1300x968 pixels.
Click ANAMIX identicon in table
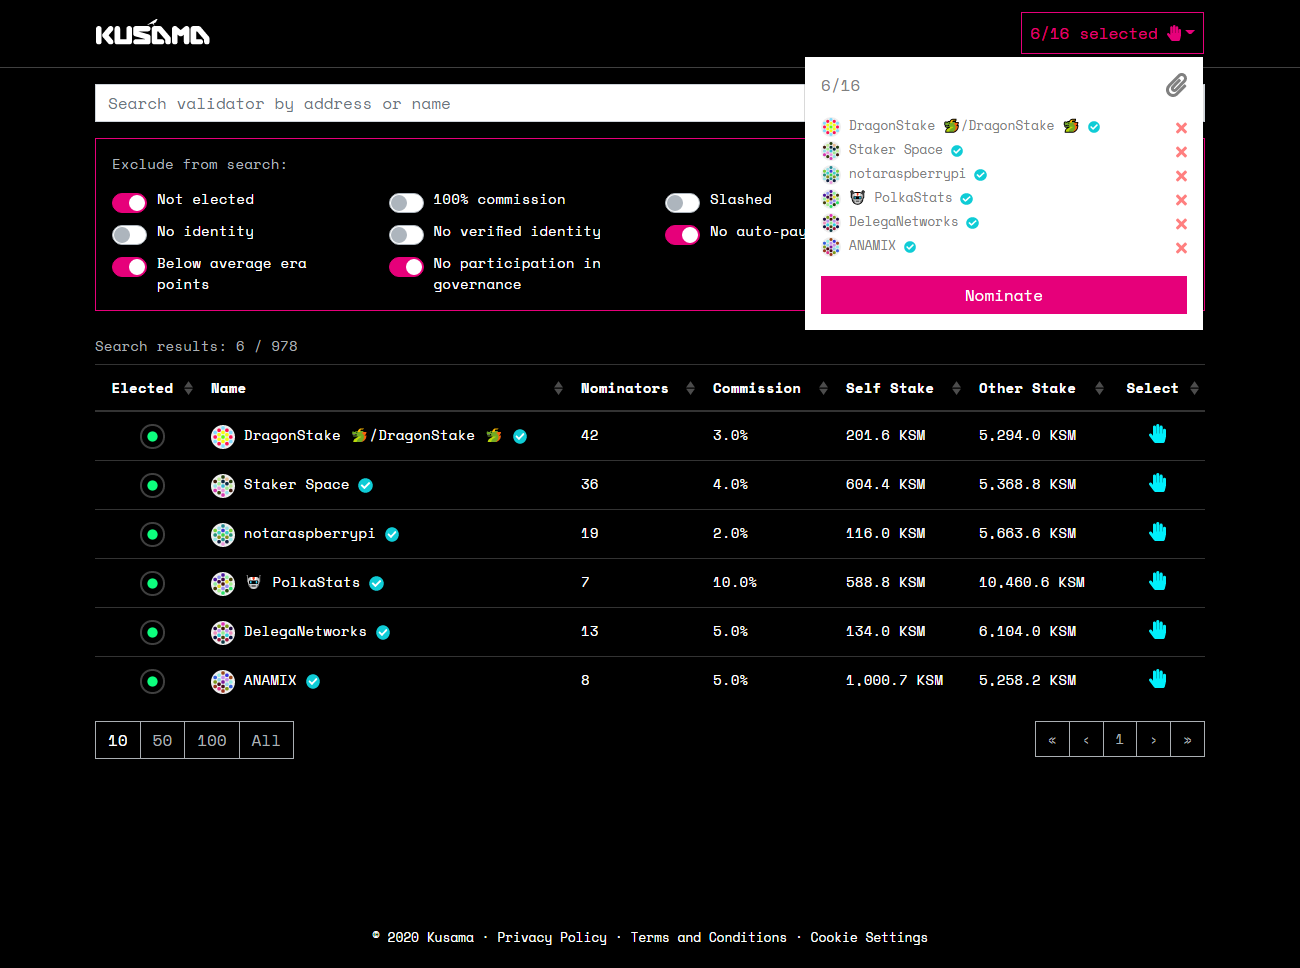(x=223, y=681)
